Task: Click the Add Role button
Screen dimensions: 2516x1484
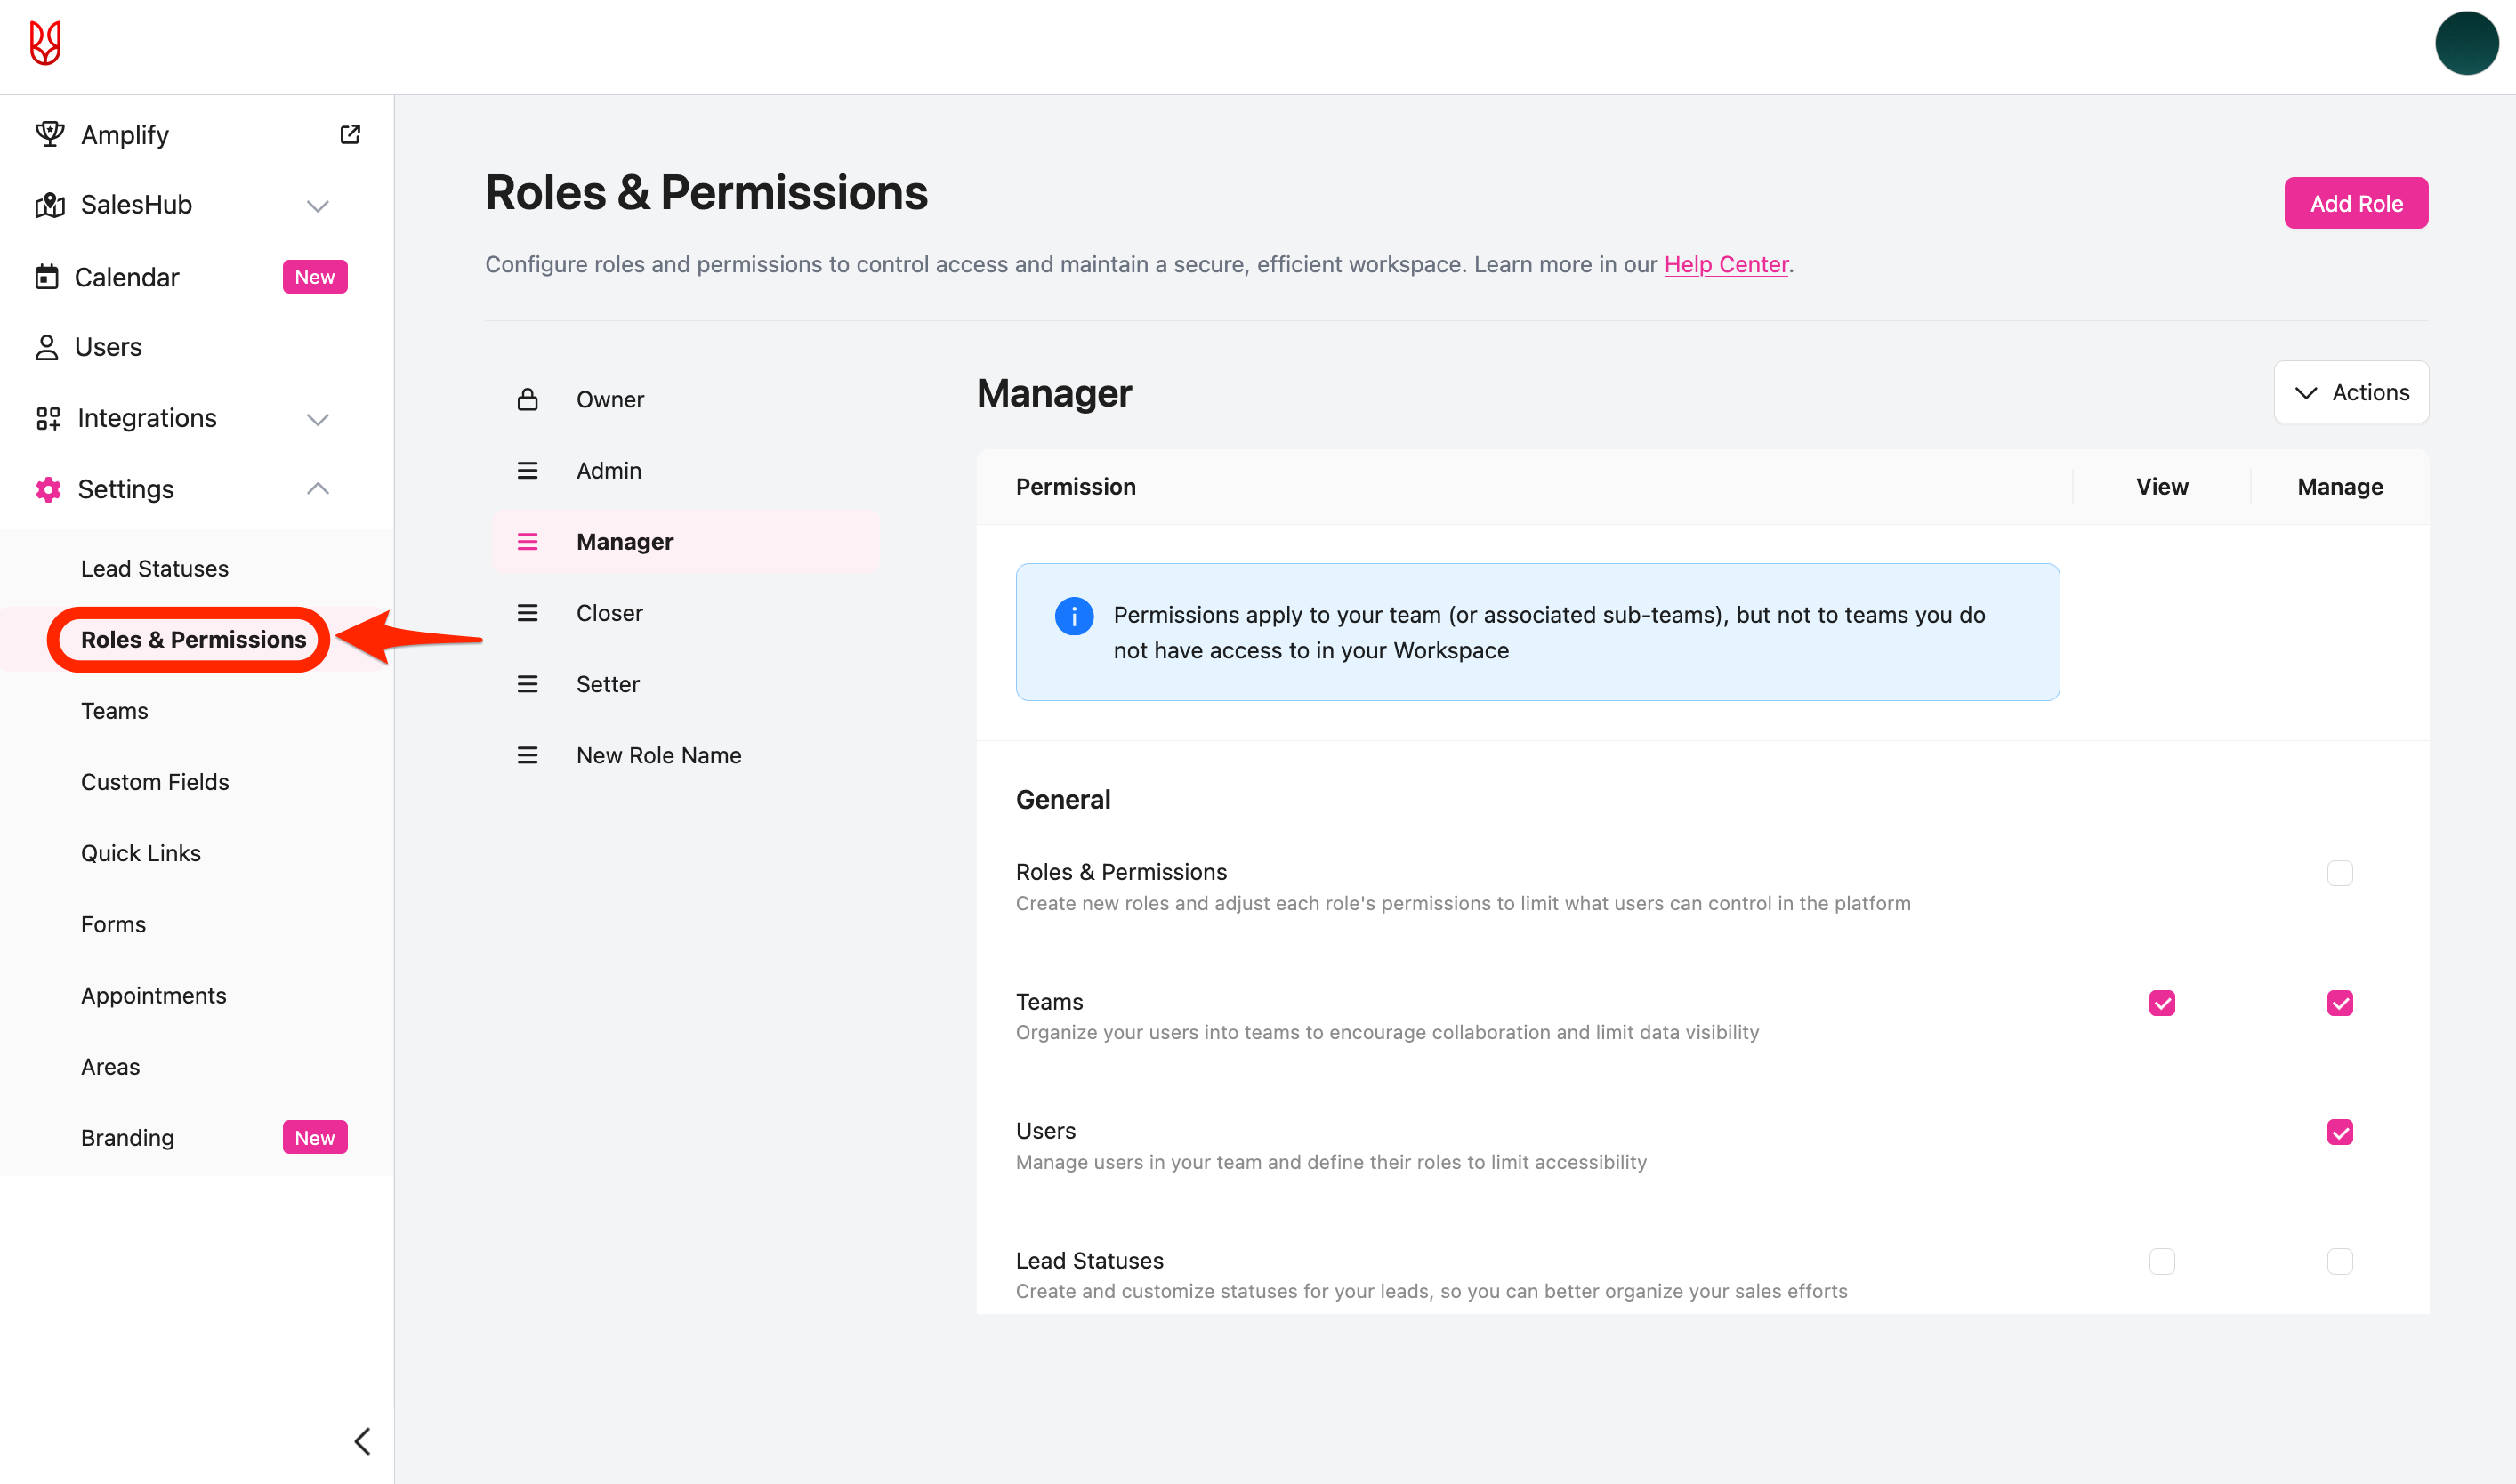Action: point(2355,203)
